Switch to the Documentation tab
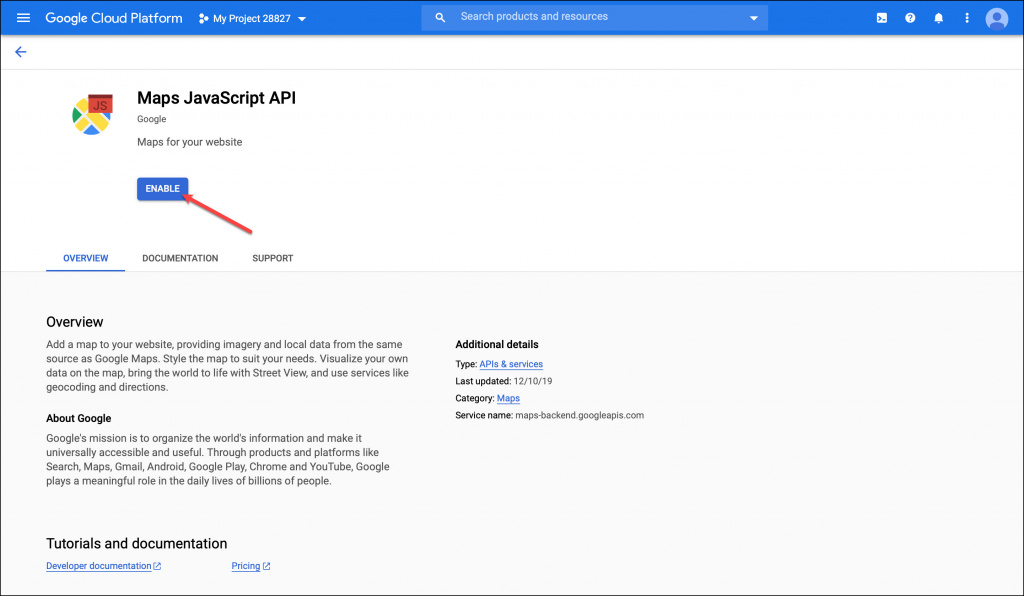 click(x=180, y=258)
